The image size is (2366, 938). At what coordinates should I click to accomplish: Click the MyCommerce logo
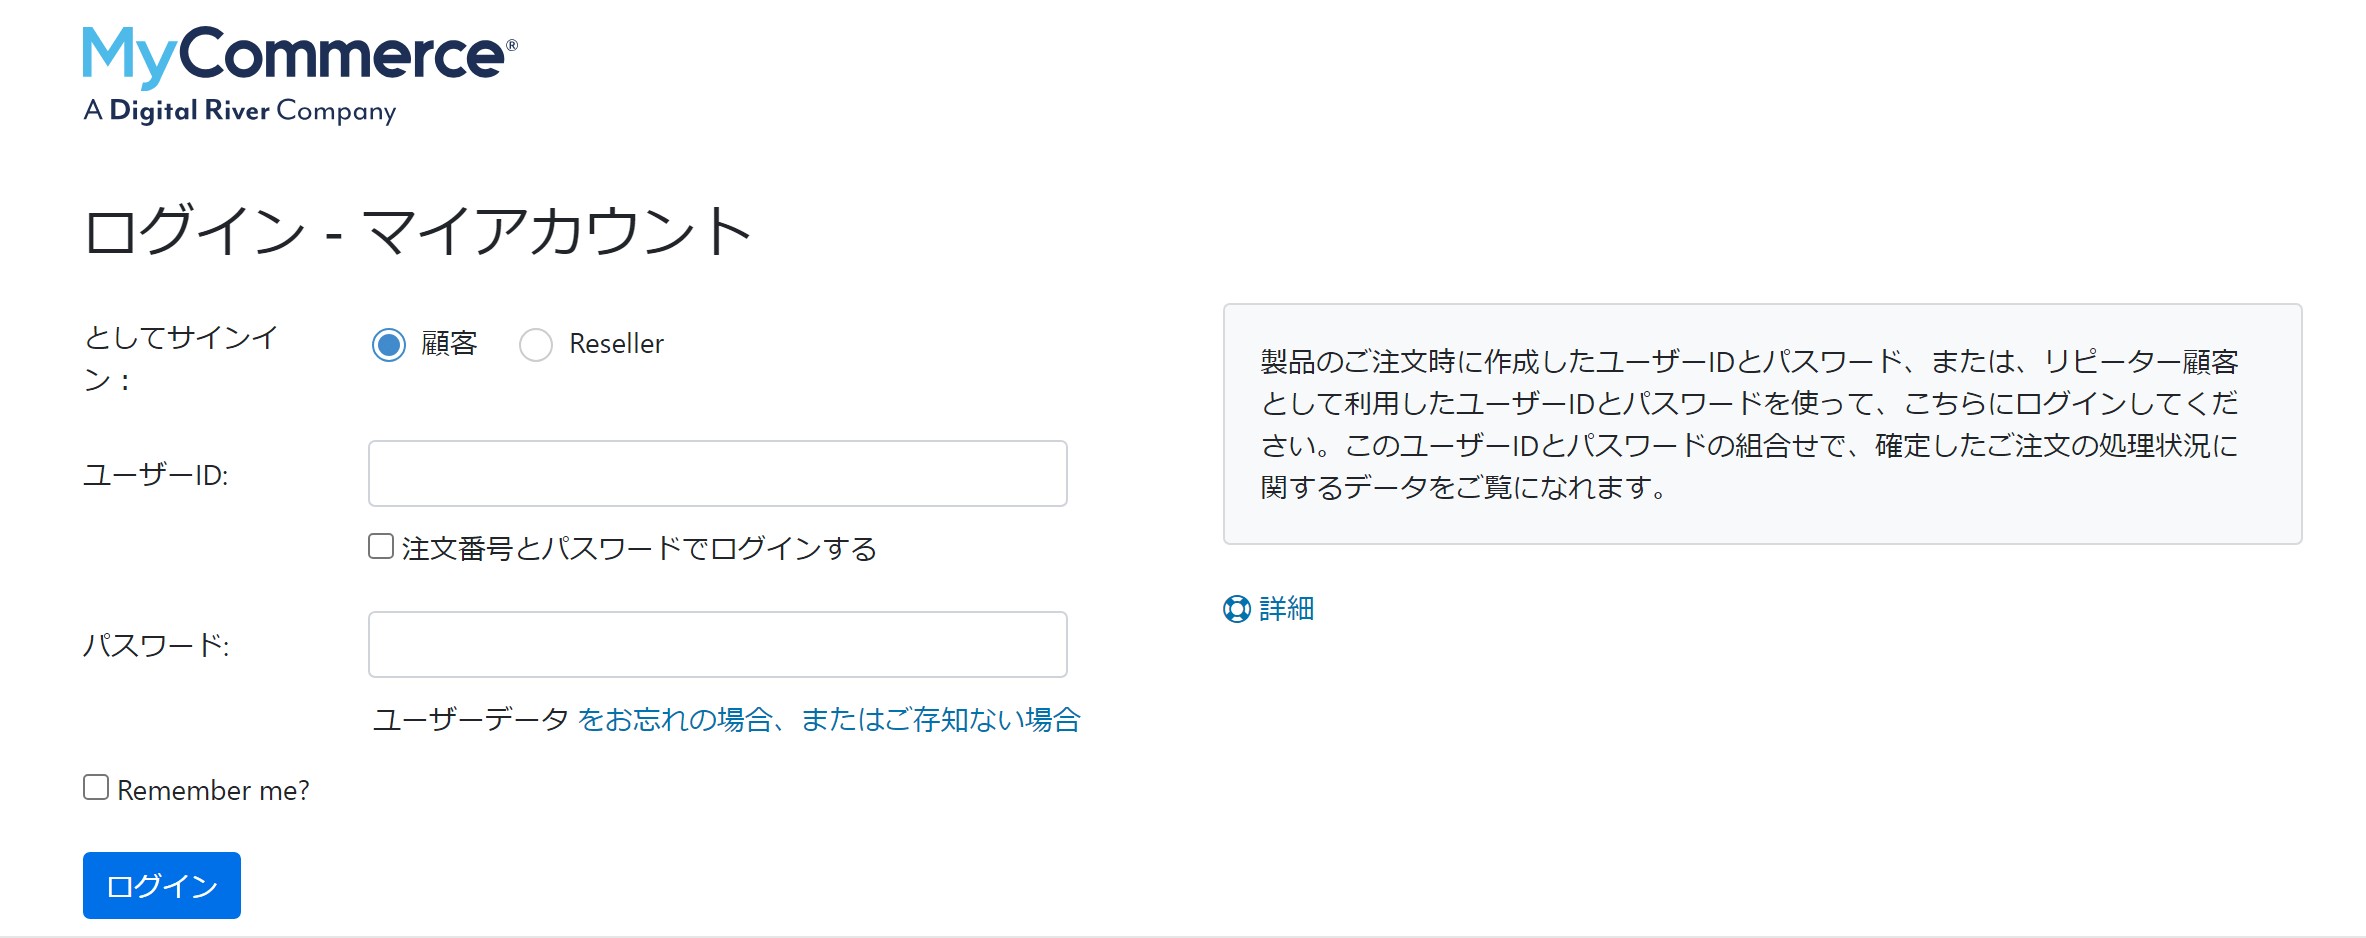point(300,75)
